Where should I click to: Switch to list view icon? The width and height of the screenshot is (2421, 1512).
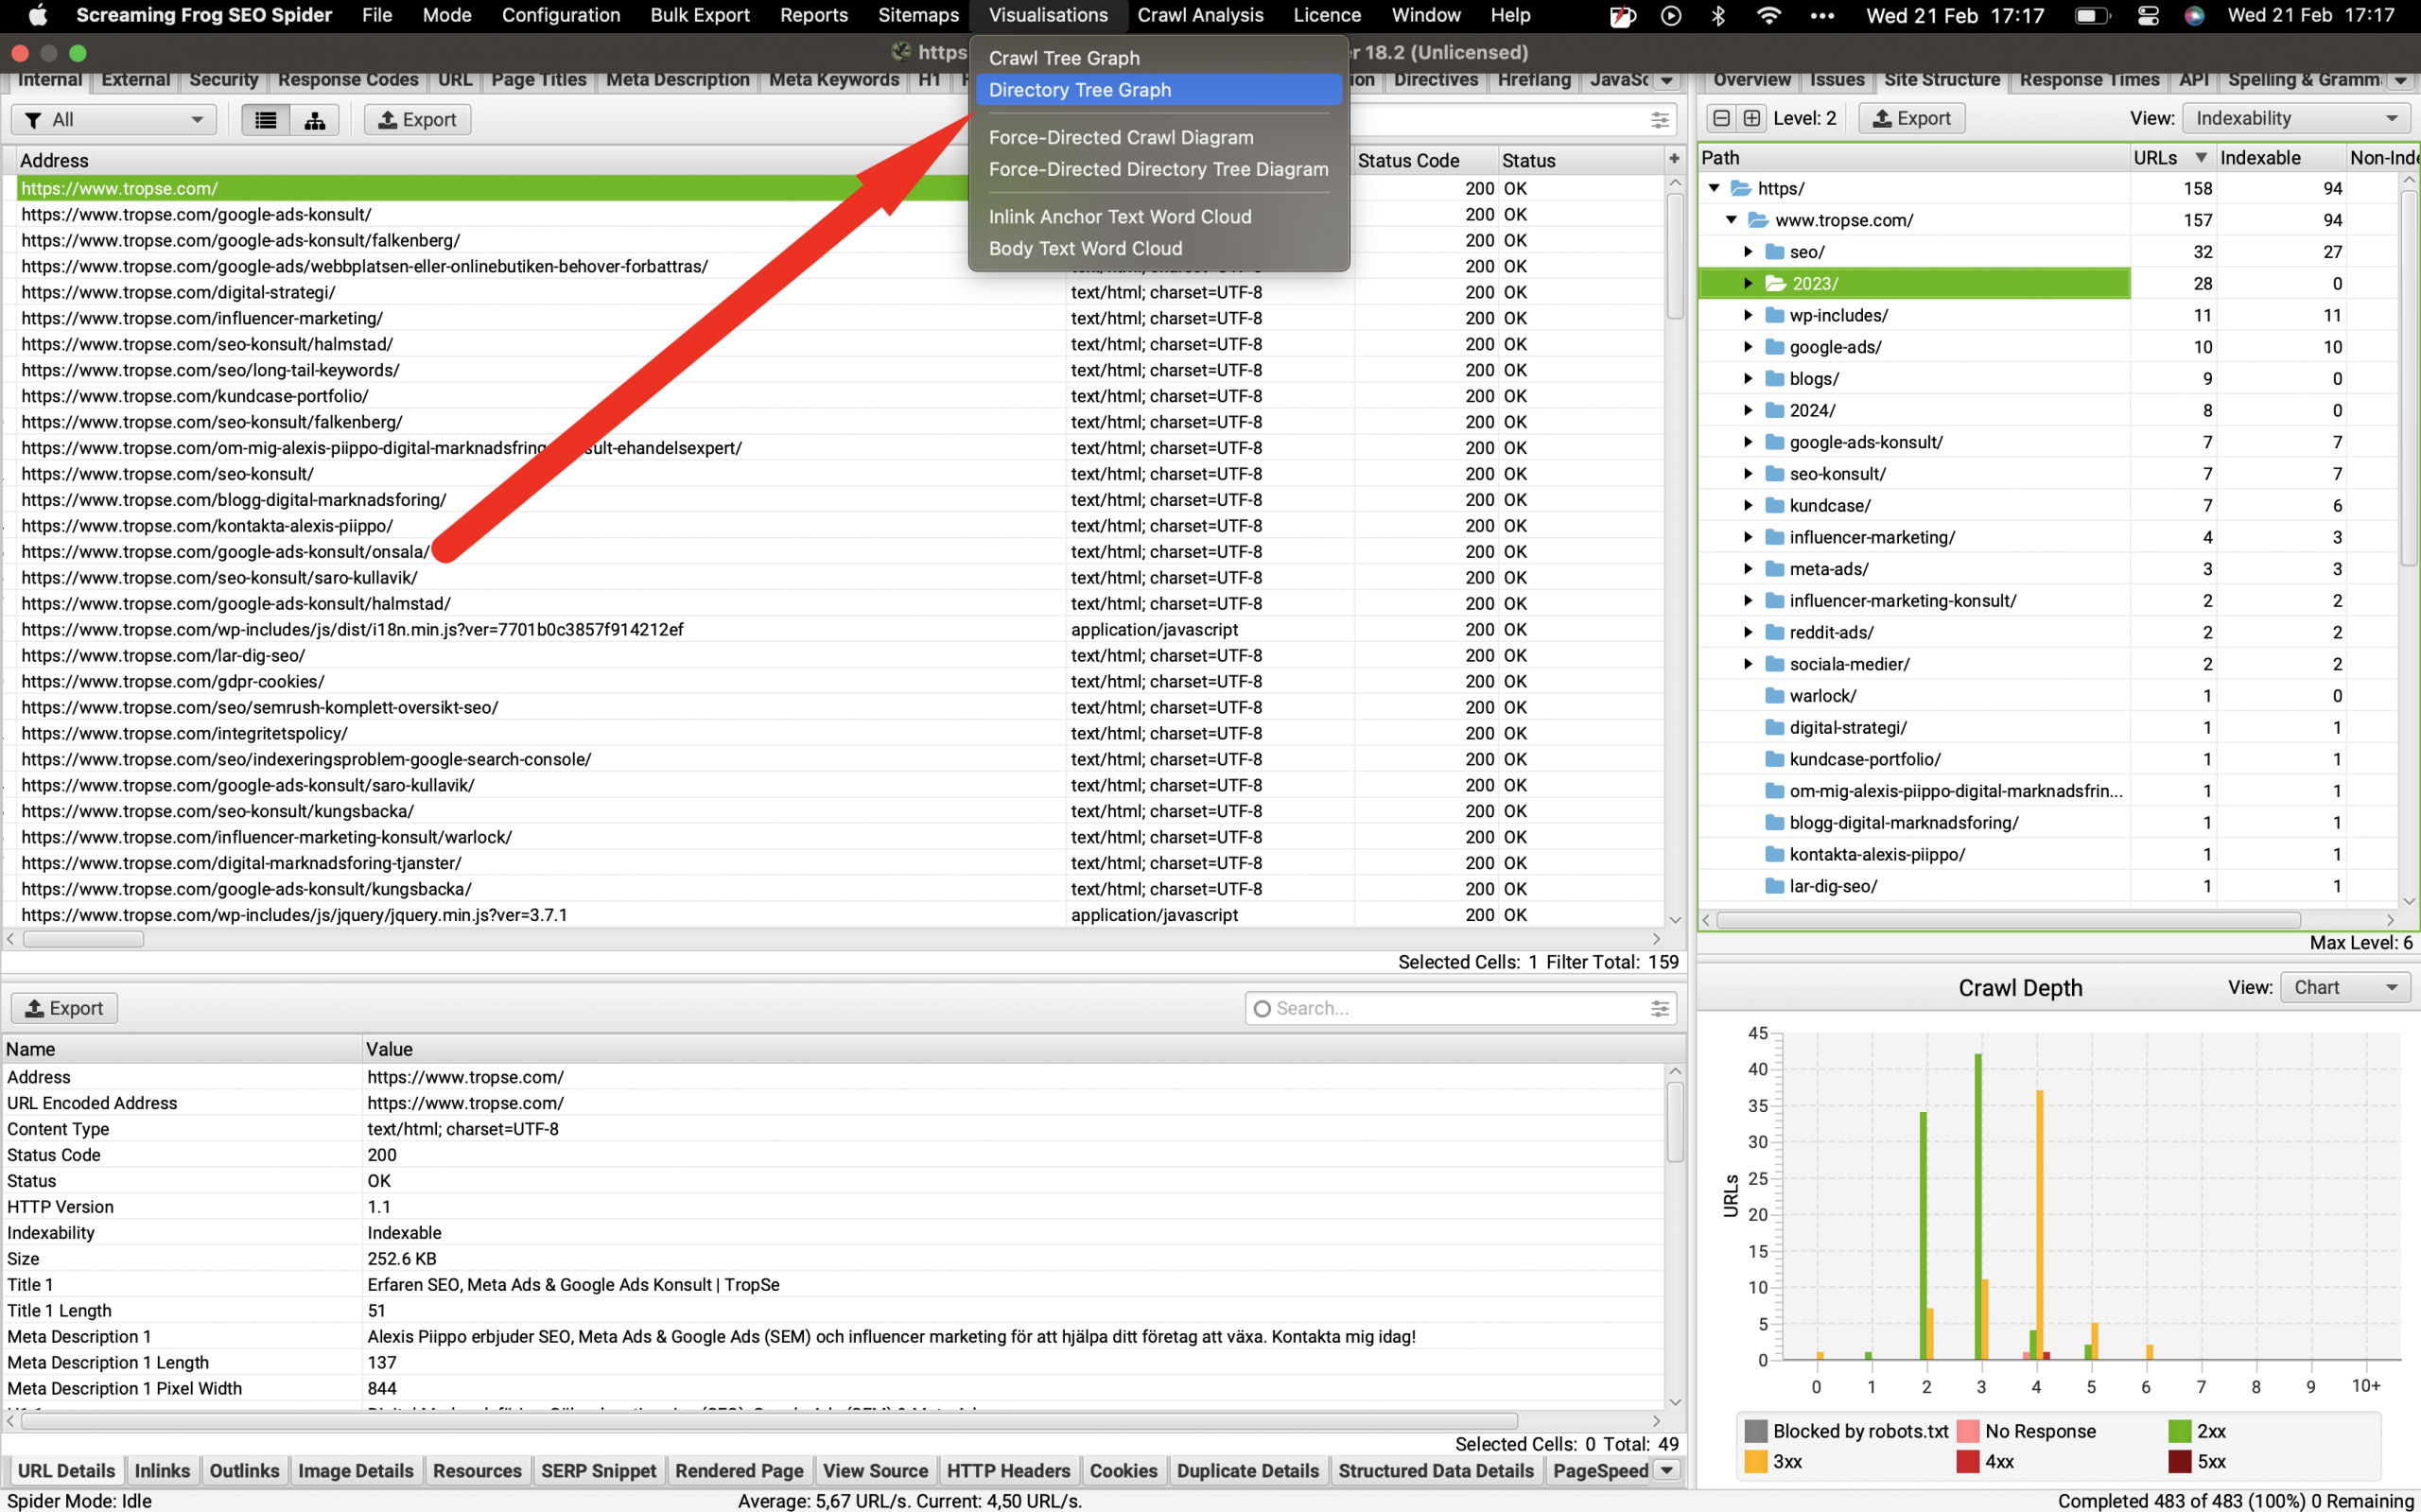[266, 120]
